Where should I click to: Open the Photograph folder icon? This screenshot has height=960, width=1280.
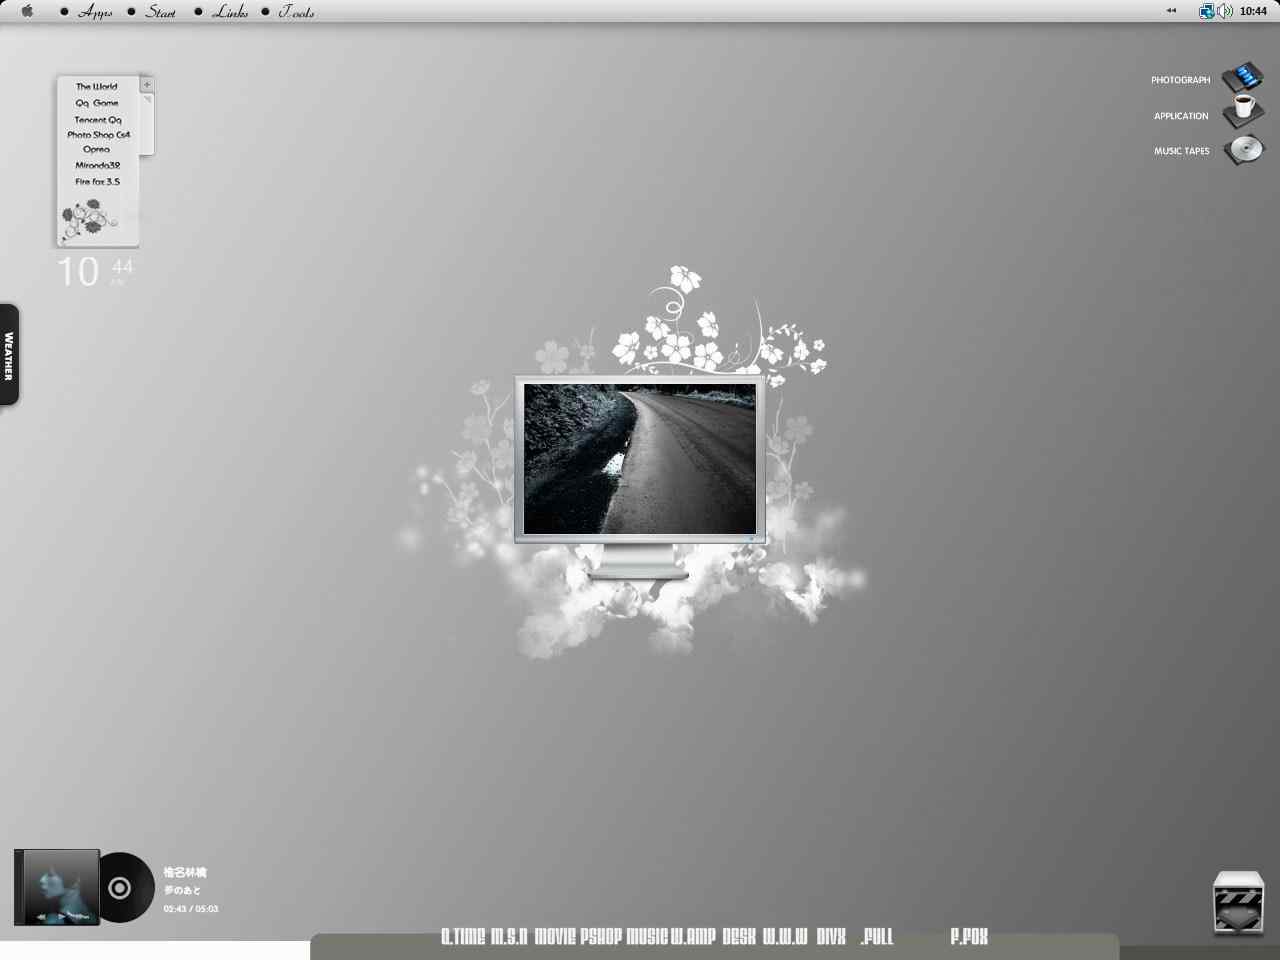1243,78
